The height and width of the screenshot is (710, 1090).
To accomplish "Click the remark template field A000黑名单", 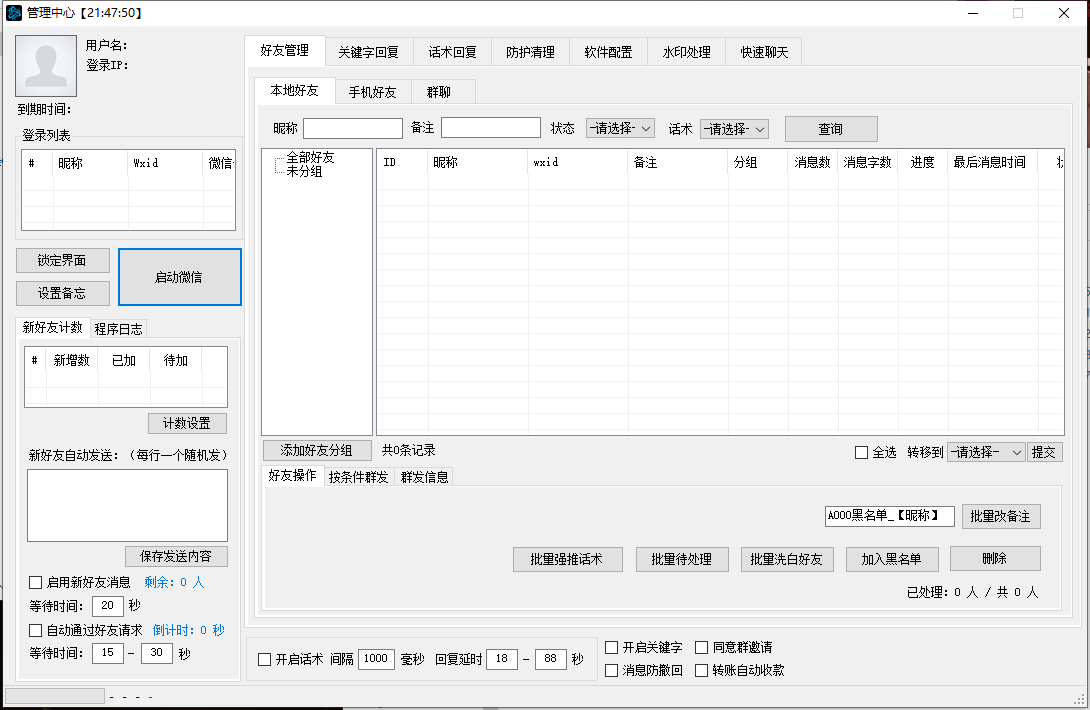I will click(889, 516).
